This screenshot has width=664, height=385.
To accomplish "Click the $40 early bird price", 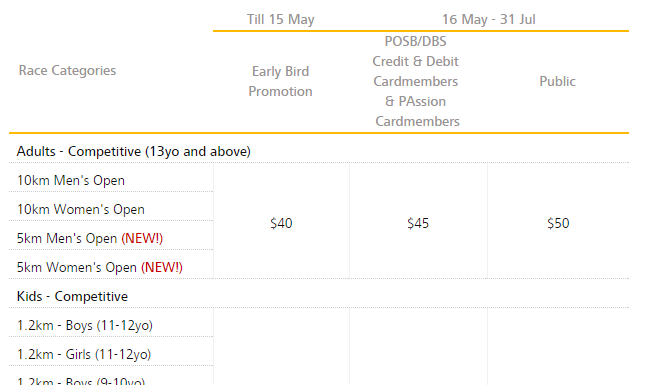I will [281, 223].
